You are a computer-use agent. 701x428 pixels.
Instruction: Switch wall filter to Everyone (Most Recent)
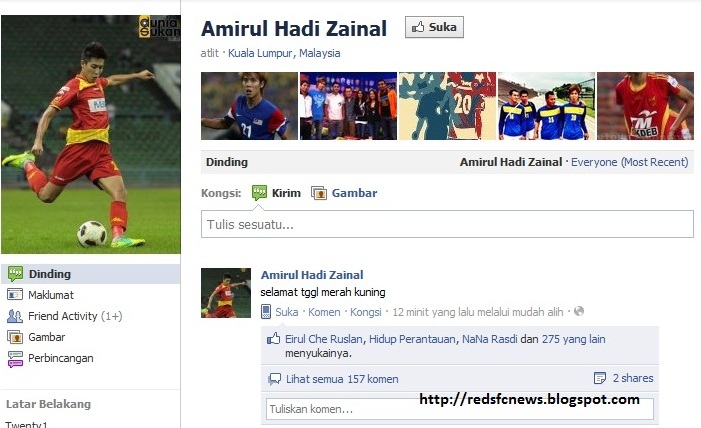click(x=629, y=162)
